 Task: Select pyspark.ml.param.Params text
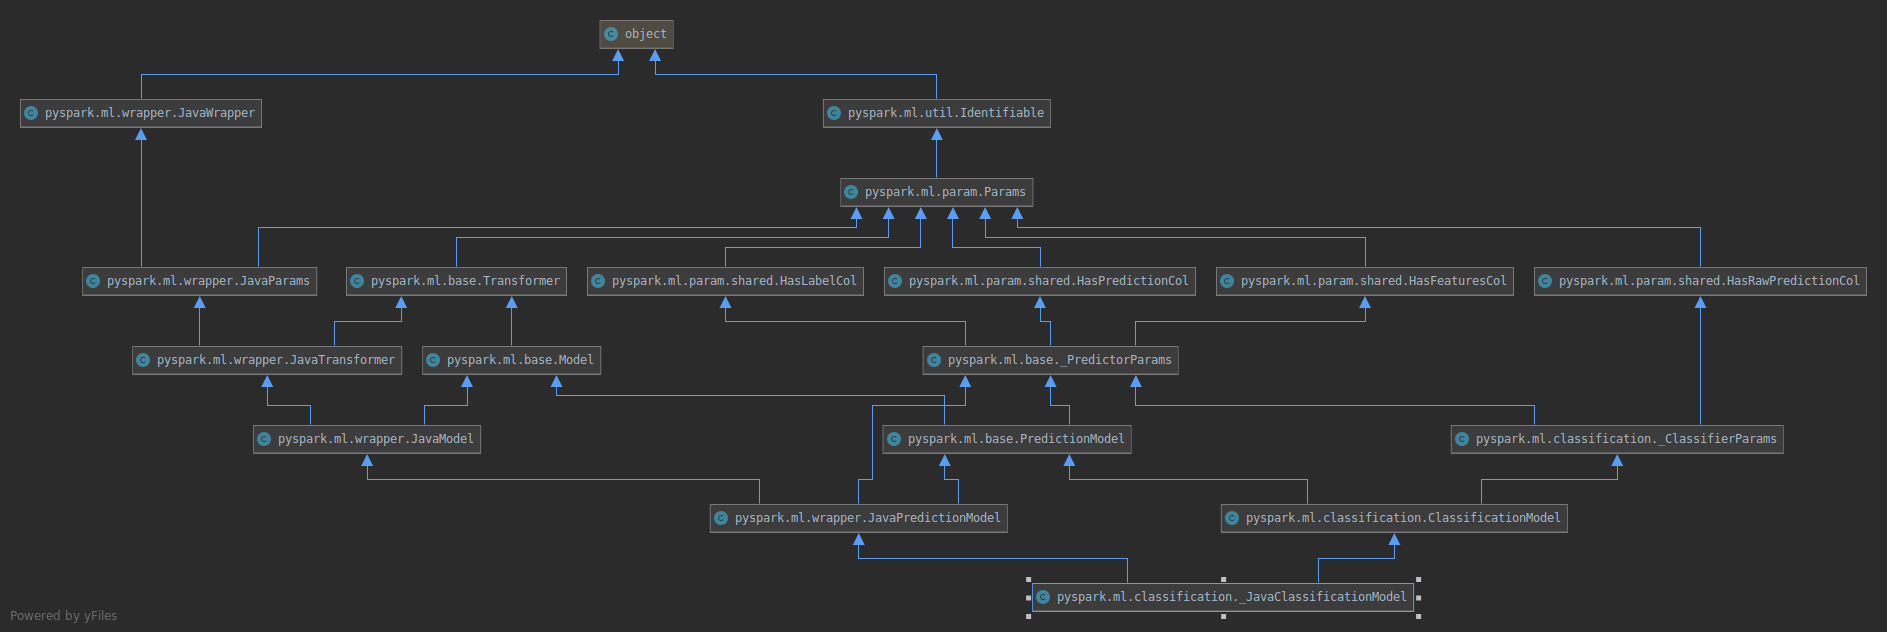pos(945,192)
